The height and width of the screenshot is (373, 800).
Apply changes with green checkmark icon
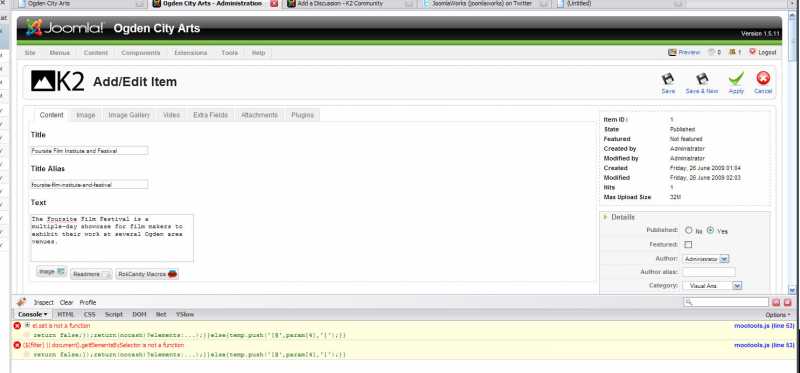pos(736,79)
